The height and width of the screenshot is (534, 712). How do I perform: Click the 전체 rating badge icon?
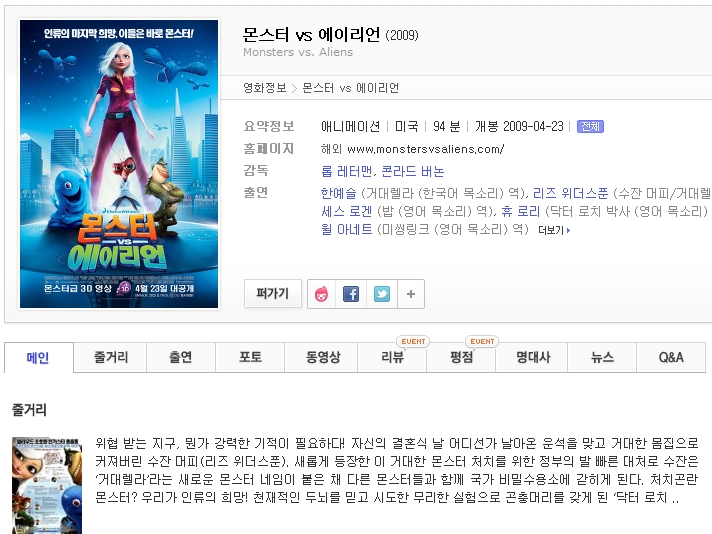(590, 126)
